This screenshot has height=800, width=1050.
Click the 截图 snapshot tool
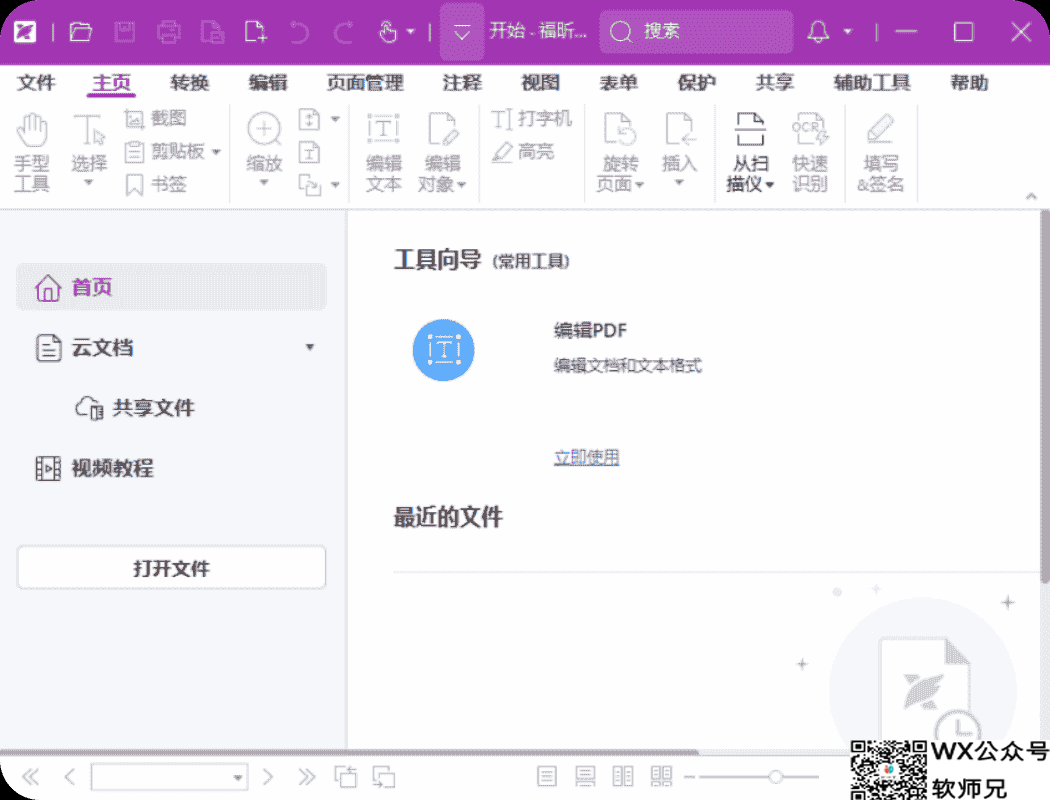pyautogui.click(x=156, y=118)
